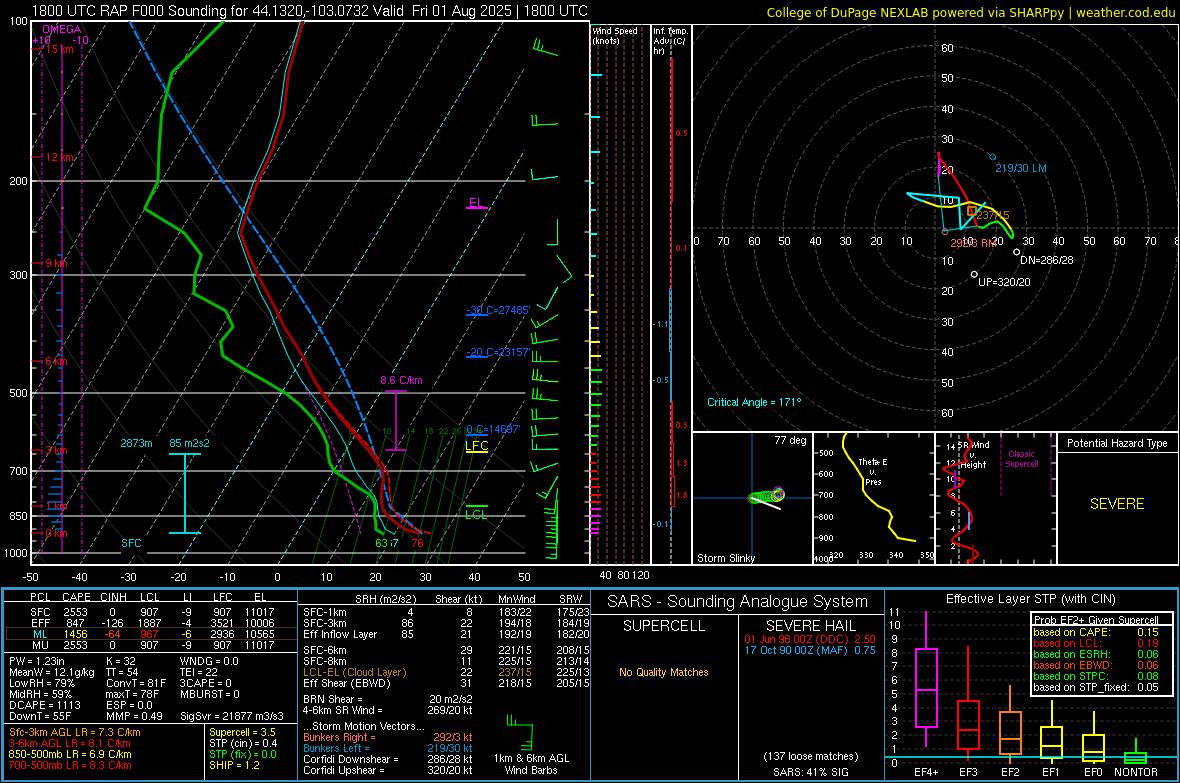Screen dimensions: 1180x783
Task: Click the 2873m effective inflow top label
Action: point(136,443)
